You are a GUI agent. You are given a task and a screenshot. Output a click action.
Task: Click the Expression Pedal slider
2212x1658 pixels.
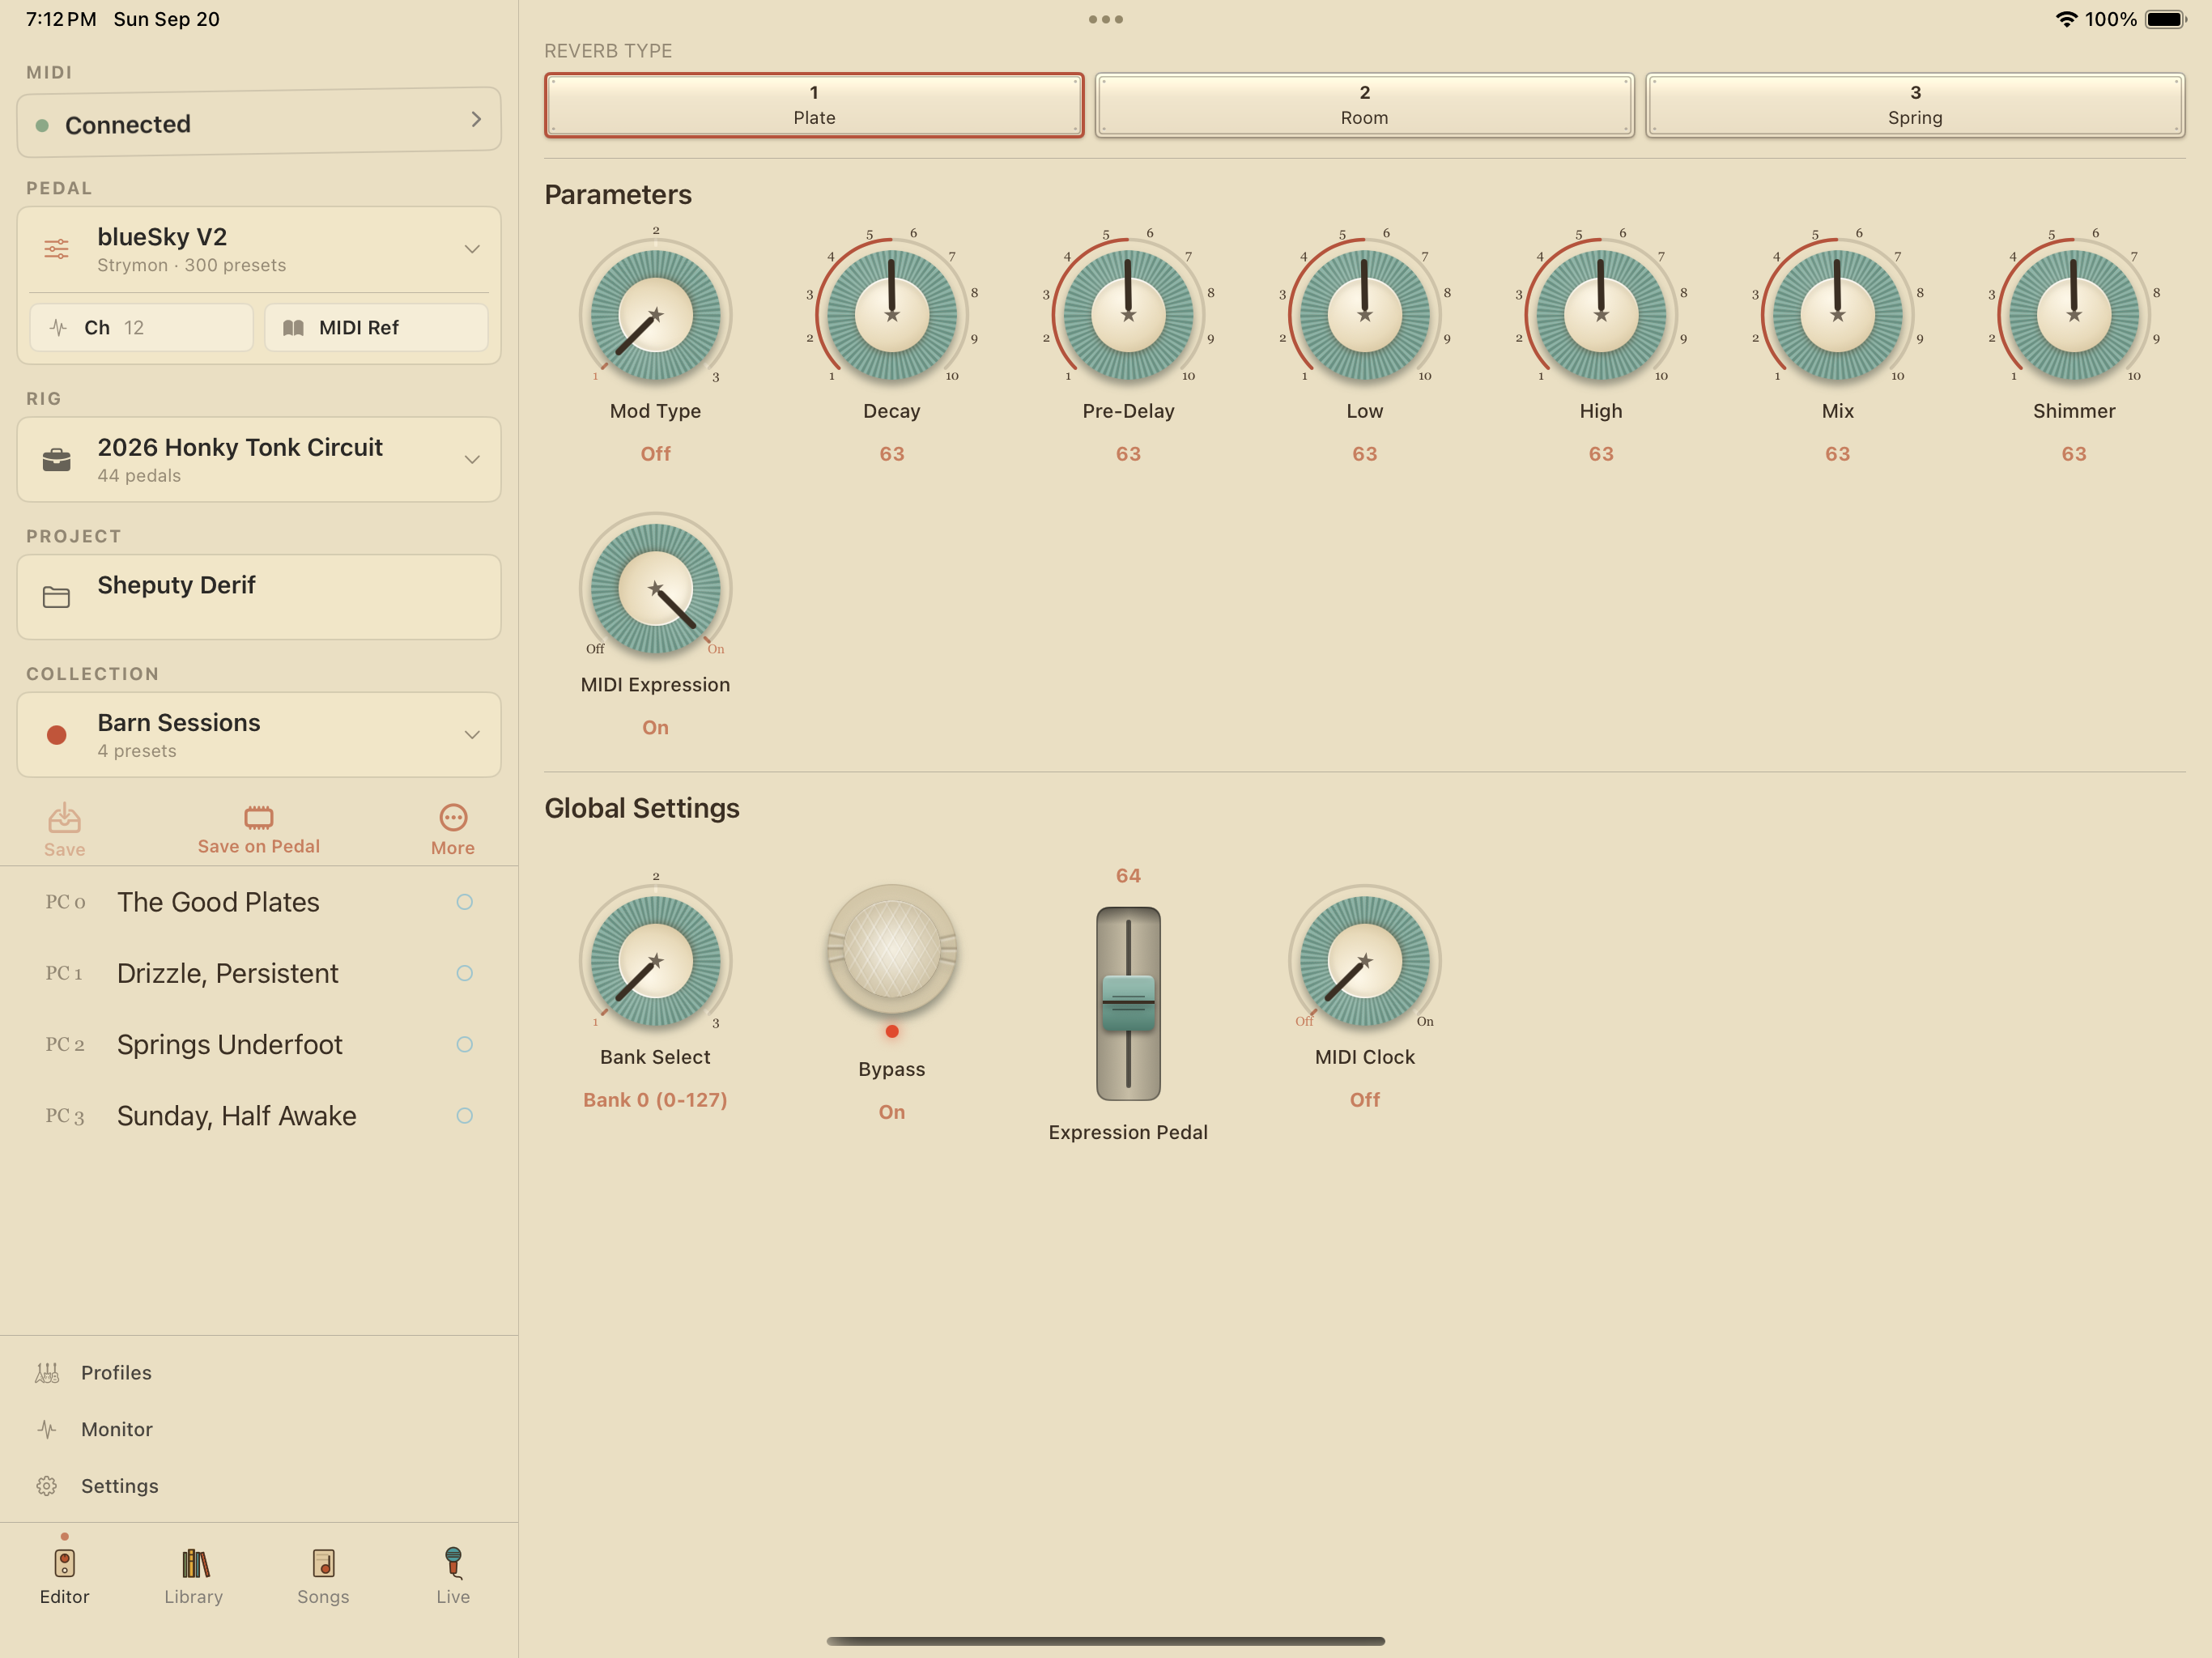tap(1128, 1003)
